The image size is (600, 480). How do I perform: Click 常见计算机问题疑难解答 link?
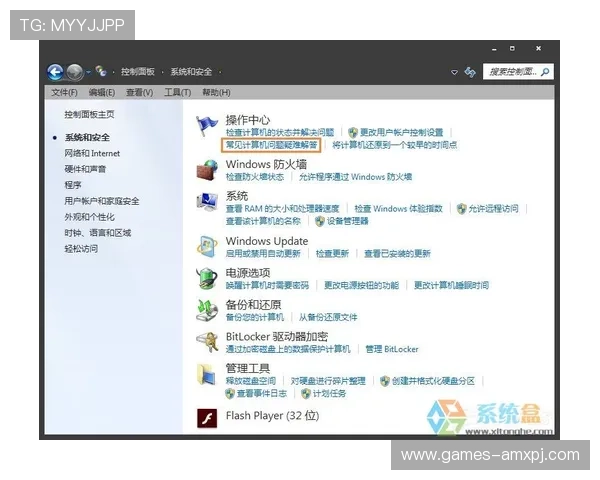[x=271, y=145]
